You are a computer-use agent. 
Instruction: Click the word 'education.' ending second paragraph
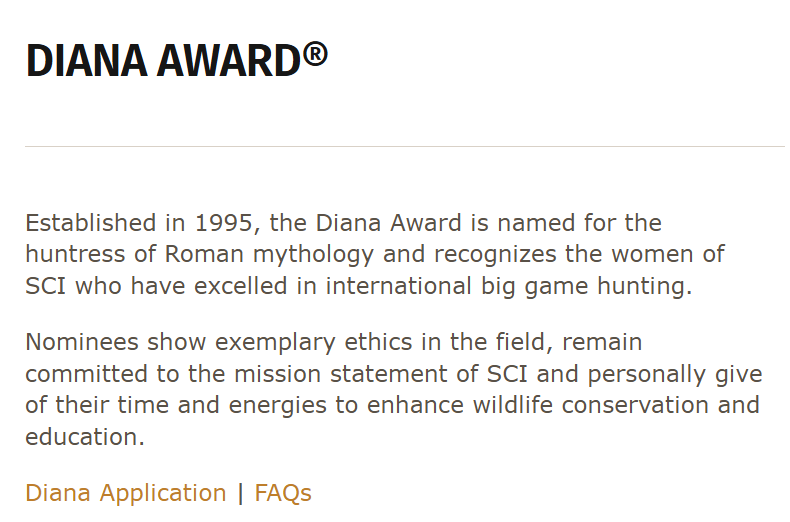[x=85, y=437]
